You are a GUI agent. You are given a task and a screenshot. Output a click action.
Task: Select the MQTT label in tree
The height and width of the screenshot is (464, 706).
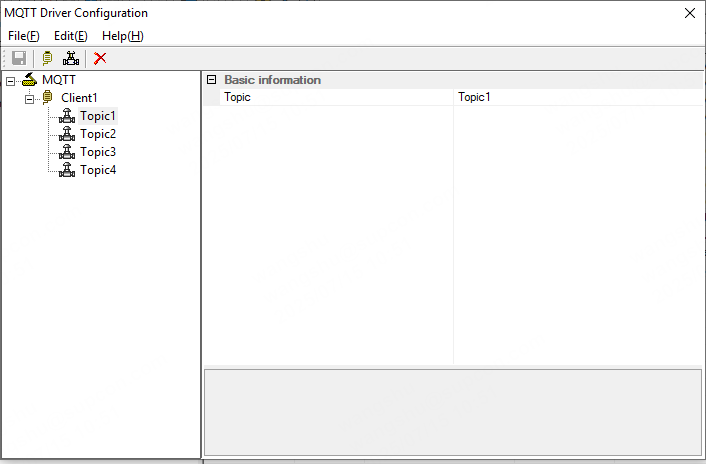(59, 80)
